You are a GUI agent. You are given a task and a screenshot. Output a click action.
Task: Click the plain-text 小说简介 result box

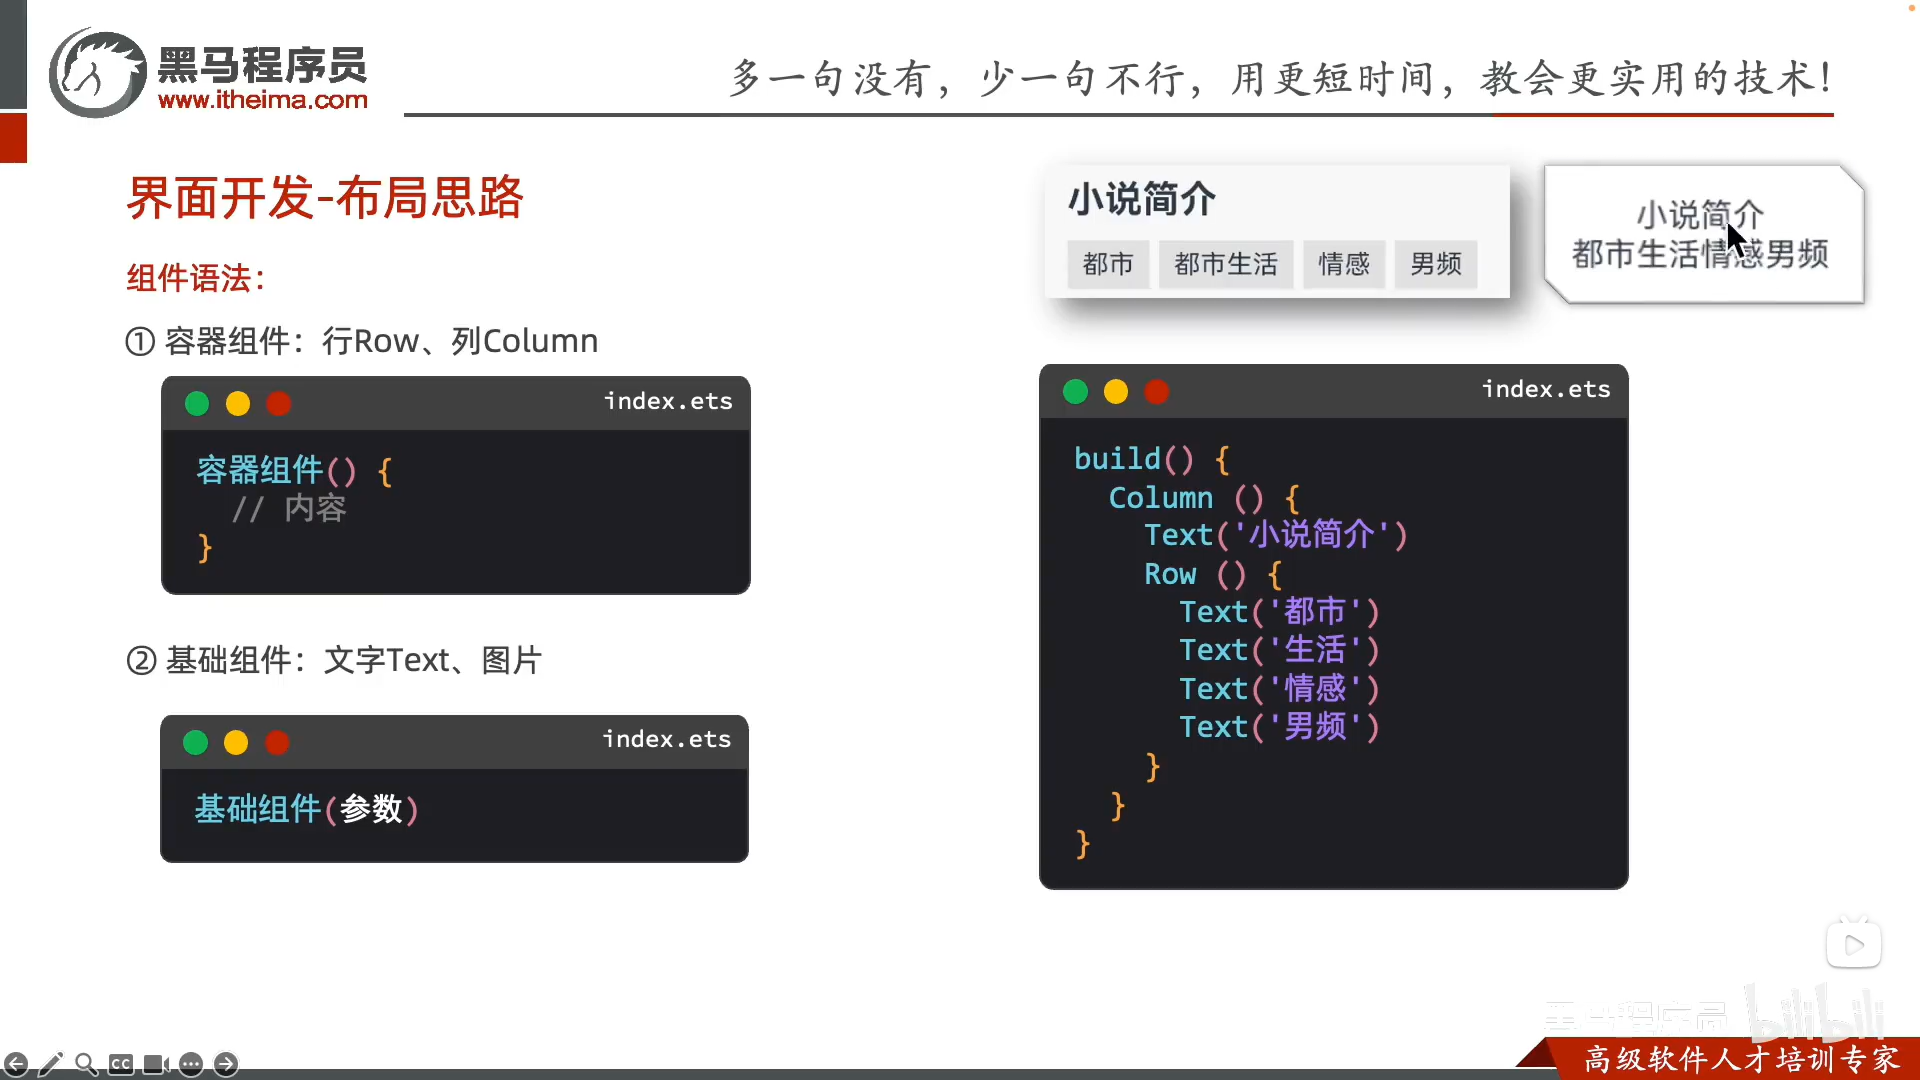click(1703, 234)
